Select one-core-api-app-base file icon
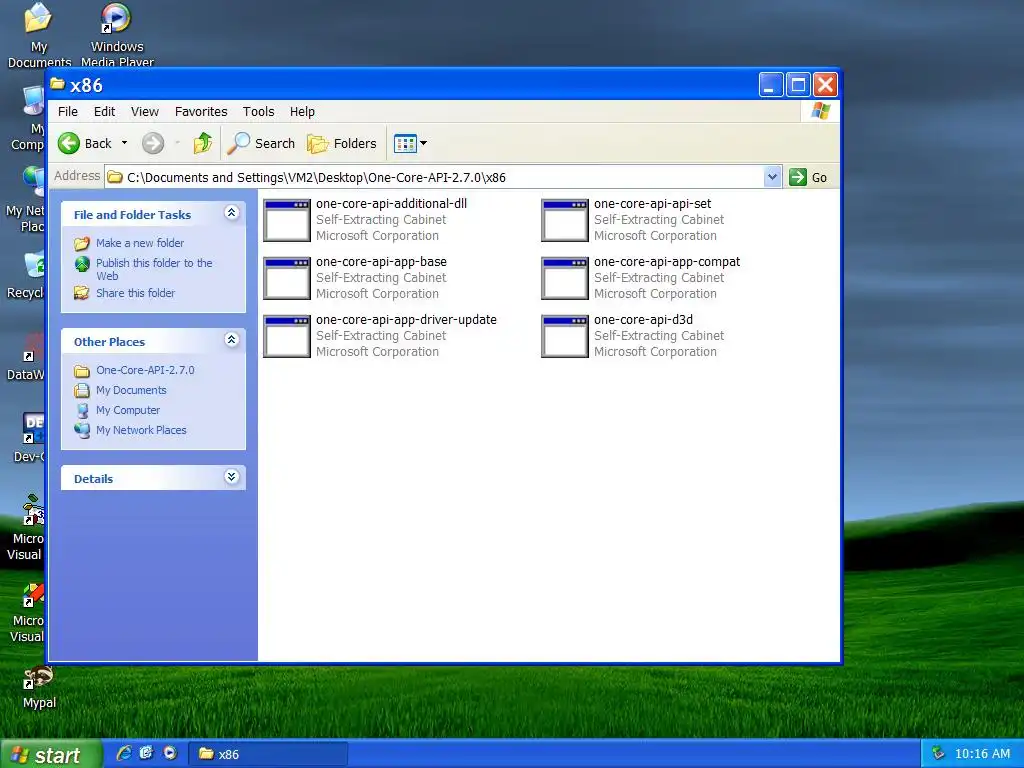The height and width of the screenshot is (768, 1024). point(287,278)
